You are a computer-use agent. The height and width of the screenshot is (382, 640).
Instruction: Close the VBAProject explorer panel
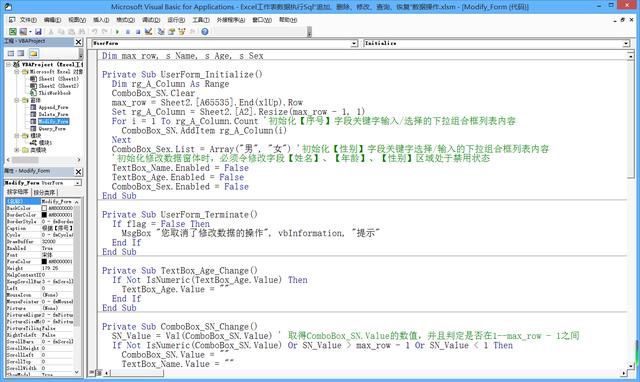point(78,42)
